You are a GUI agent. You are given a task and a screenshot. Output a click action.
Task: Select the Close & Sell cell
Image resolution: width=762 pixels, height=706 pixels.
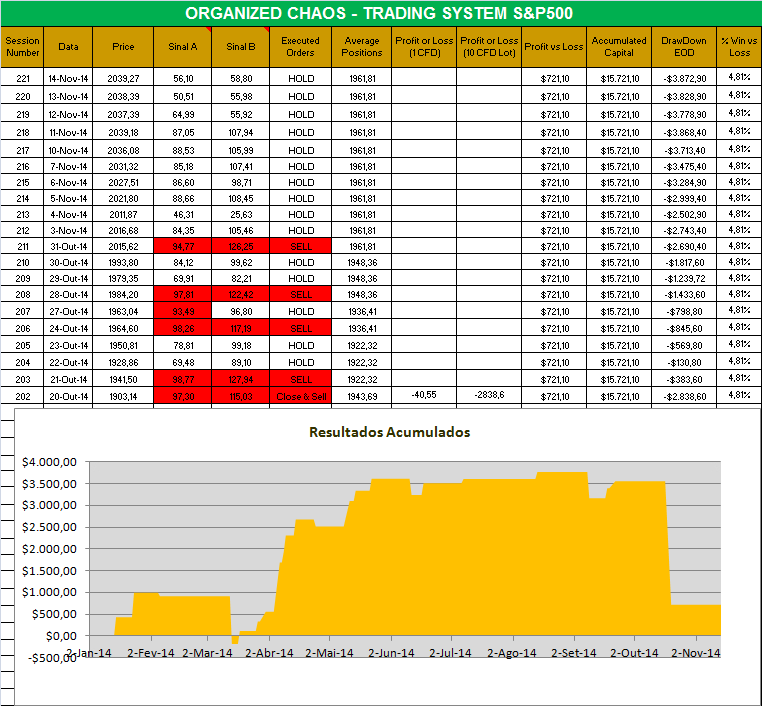click(300, 396)
